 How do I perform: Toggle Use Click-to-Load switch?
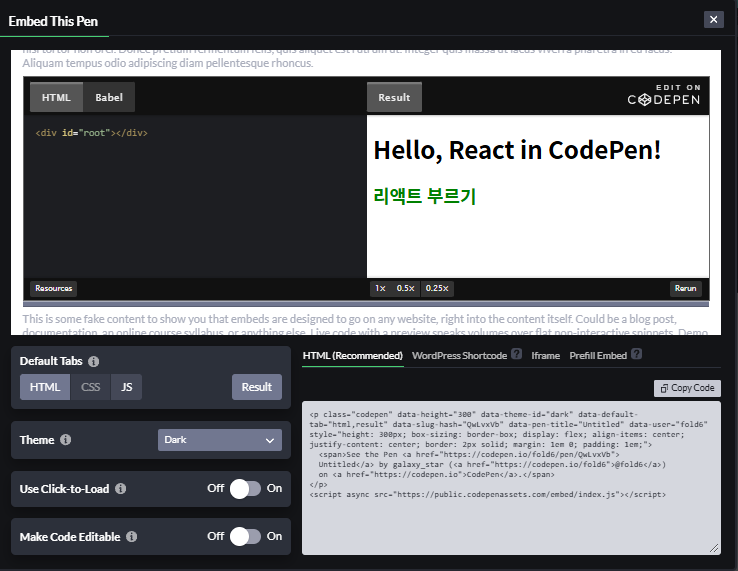click(x=245, y=489)
